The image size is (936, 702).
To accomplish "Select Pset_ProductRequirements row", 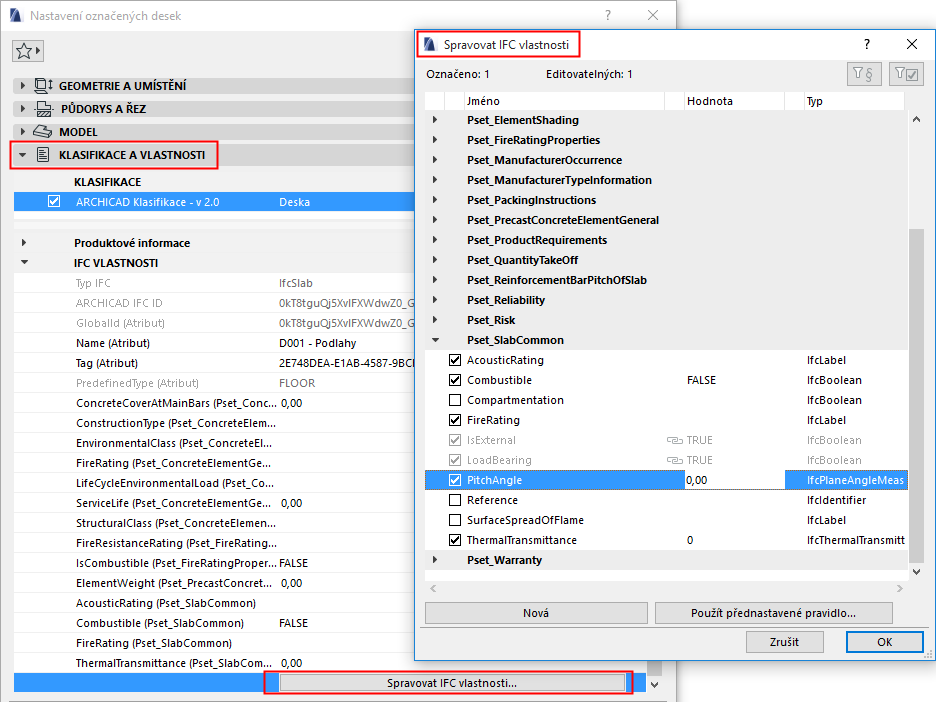I will [x=666, y=240].
